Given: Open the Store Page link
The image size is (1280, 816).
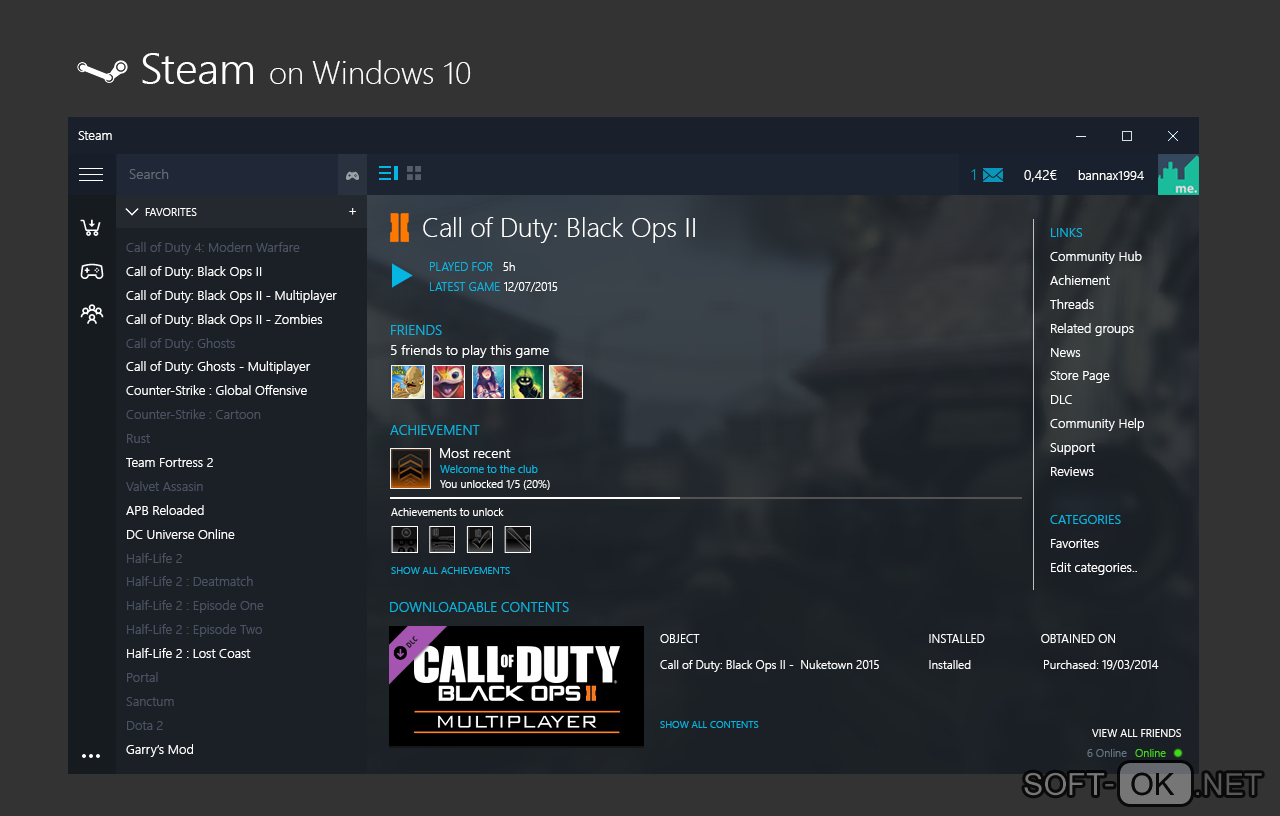Looking at the screenshot, I should pos(1080,376).
